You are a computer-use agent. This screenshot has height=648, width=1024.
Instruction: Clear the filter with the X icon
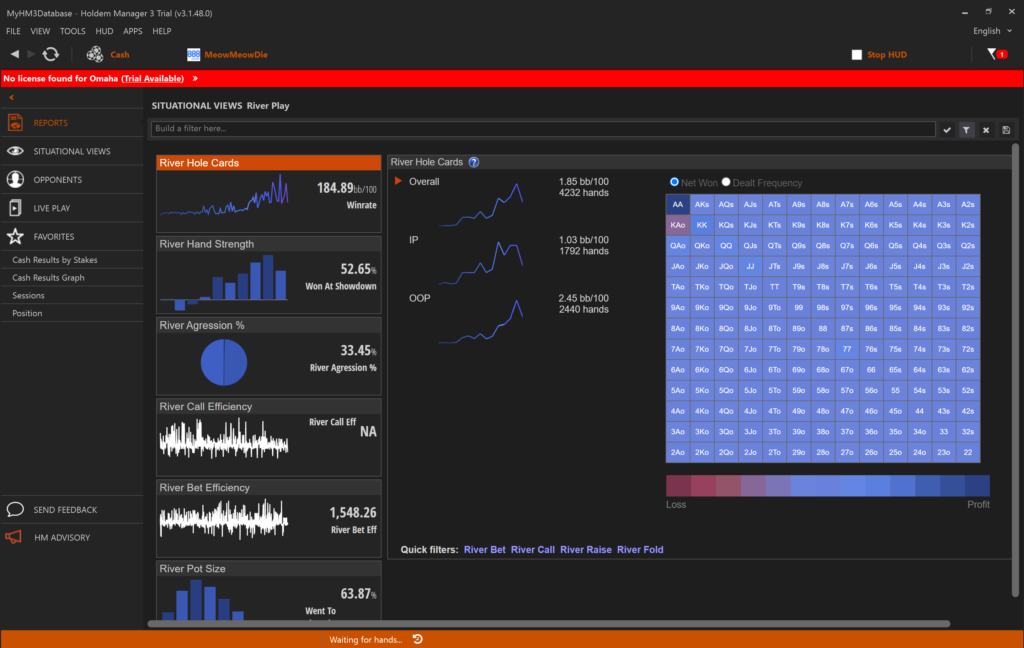click(x=986, y=129)
